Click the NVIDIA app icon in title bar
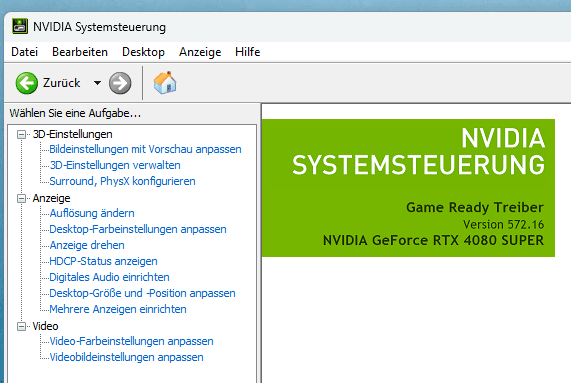The width and height of the screenshot is (571, 383). click(x=20, y=26)
